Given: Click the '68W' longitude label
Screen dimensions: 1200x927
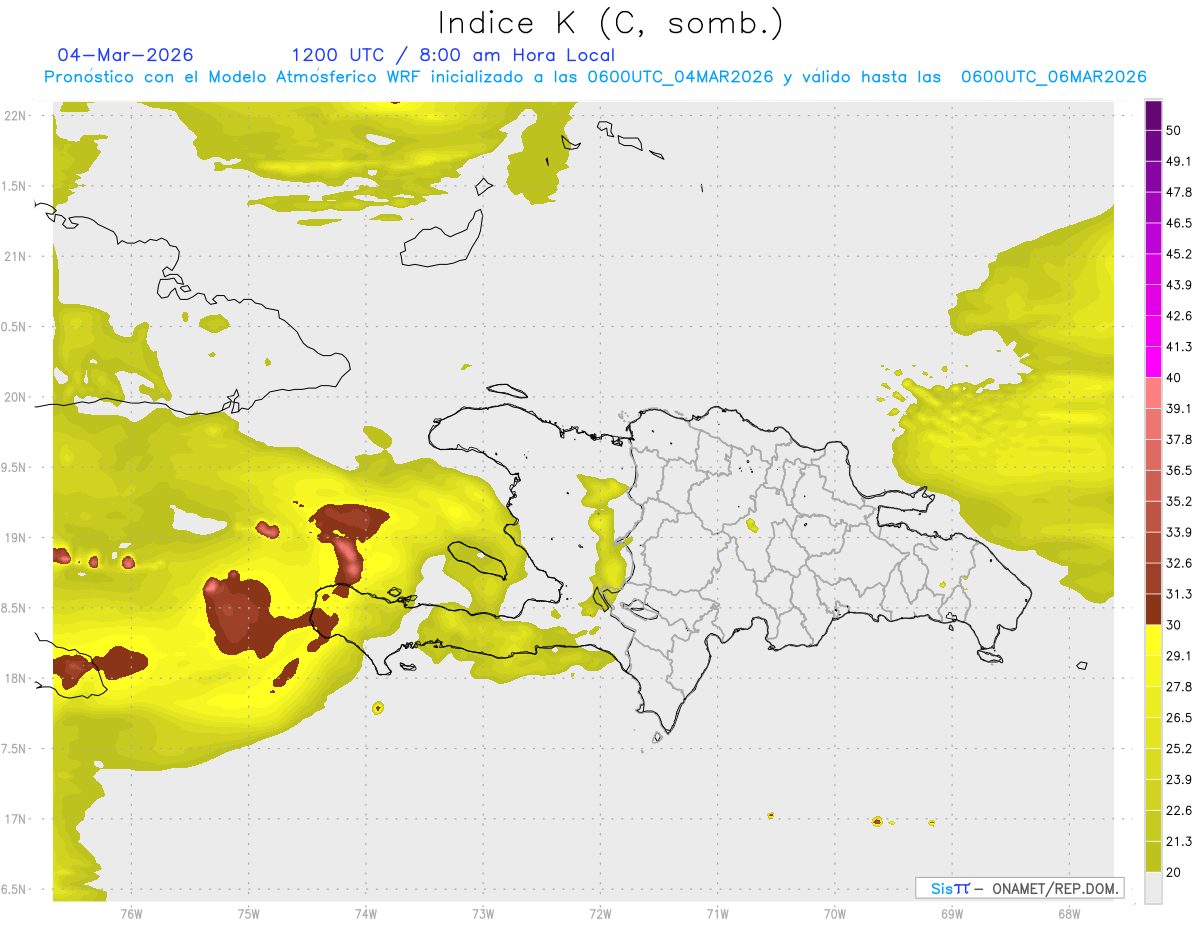Looking at the screenshot, I should point(1069,914).
